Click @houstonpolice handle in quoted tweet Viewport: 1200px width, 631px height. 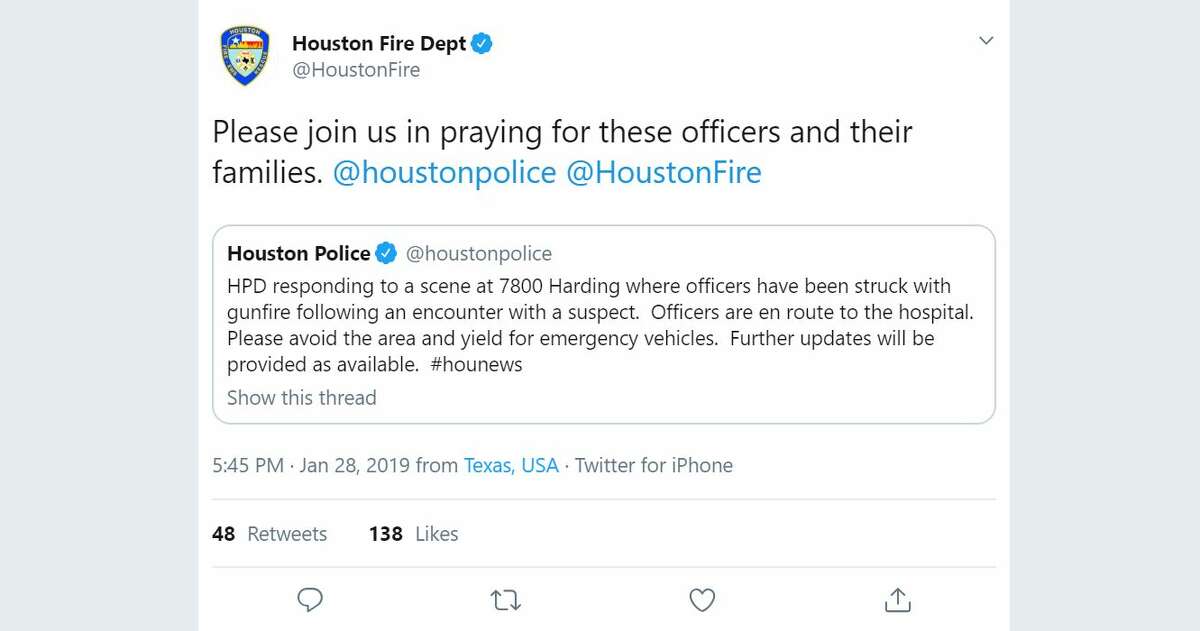click(478, 254)
